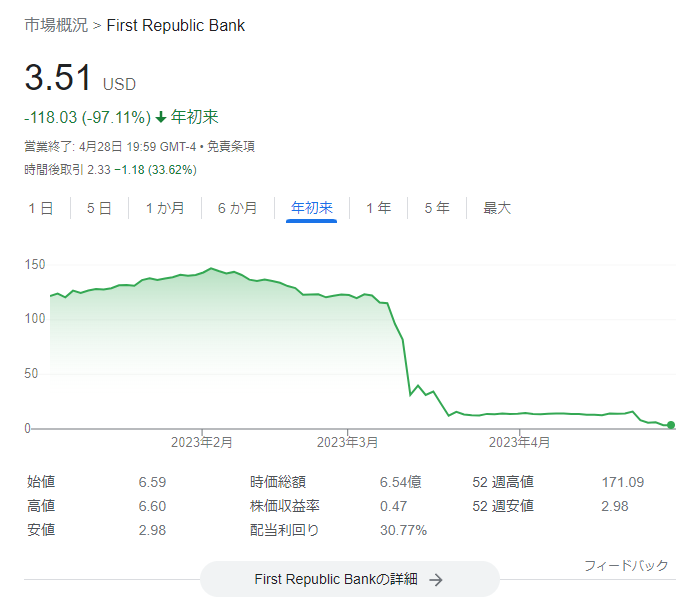The width and height of the screenshot is (688, 602).
Task: Click the 2023年2月 axis label
Action: coord(202,442)
